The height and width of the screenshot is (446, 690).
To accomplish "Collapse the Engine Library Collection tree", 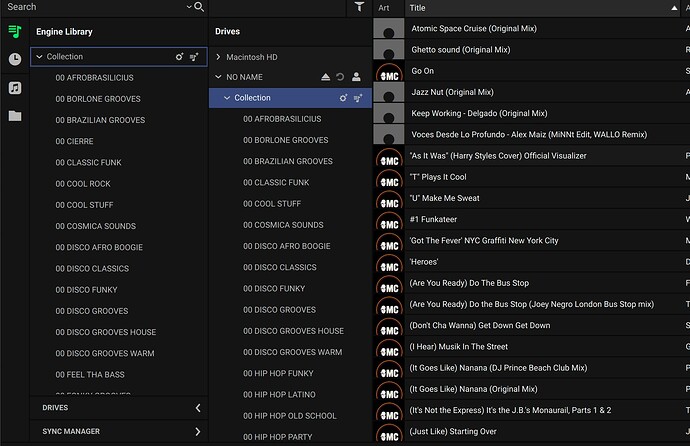I will click(x=39, y=57).
